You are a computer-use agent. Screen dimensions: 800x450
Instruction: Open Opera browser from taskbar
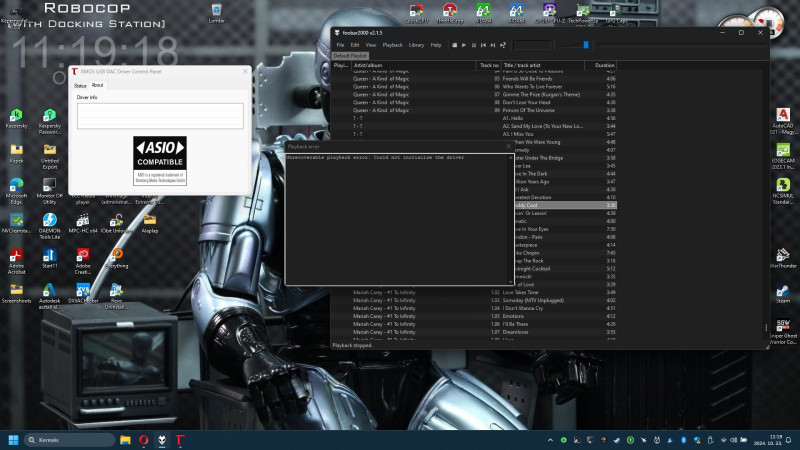(143, 440)
